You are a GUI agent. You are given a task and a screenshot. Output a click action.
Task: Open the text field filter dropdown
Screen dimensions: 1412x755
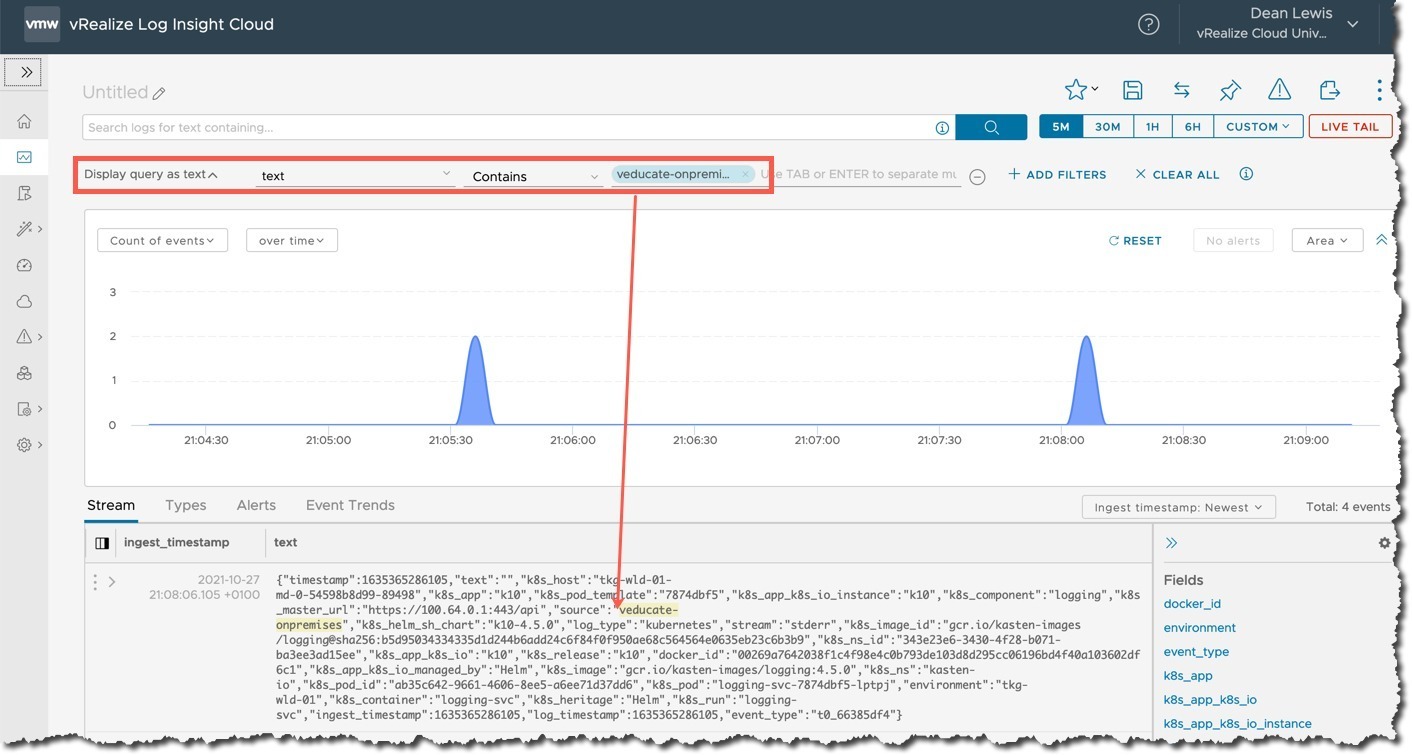coord(355,175)
